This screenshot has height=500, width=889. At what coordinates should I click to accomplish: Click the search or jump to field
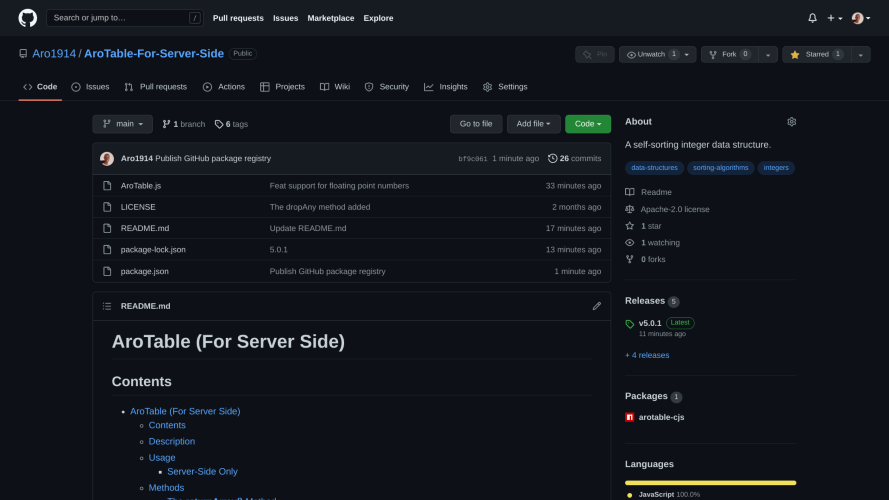coord(125,18)
